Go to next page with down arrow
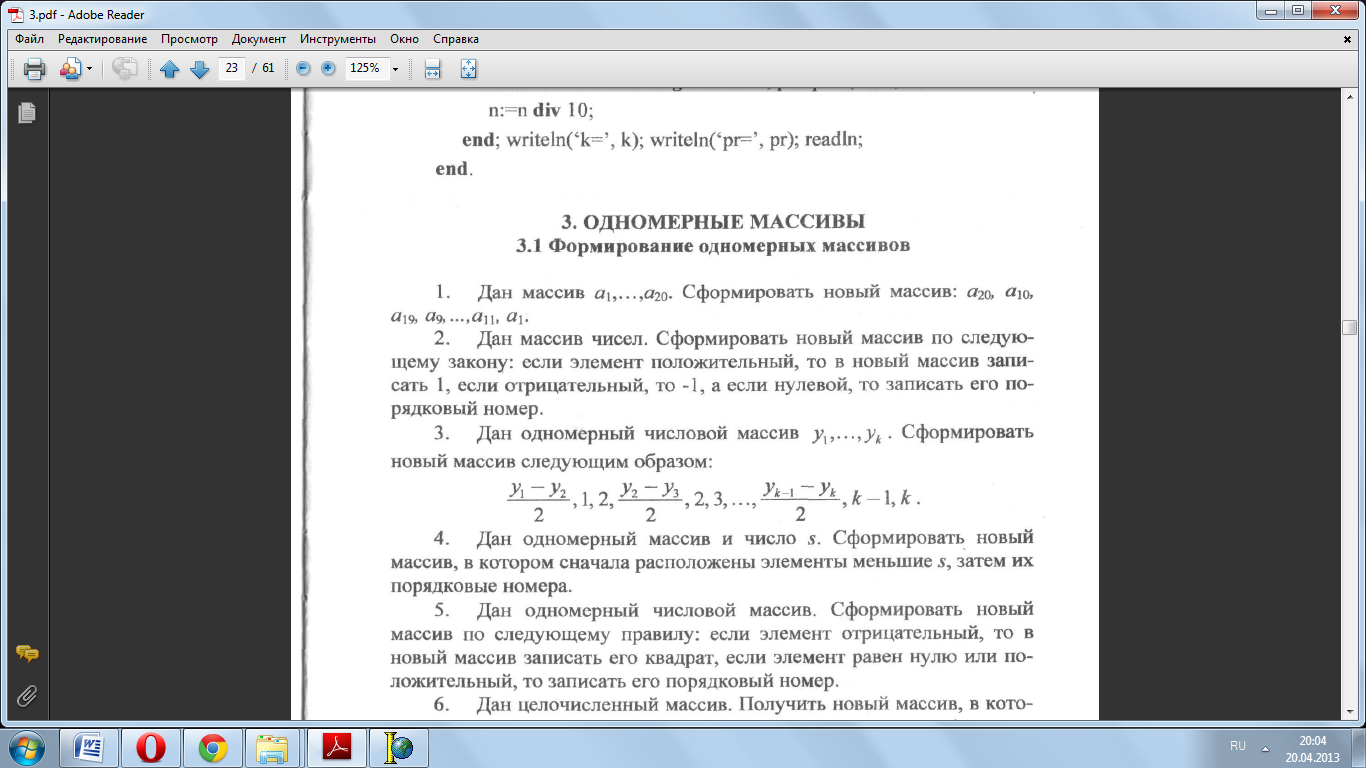 [198, 69]
